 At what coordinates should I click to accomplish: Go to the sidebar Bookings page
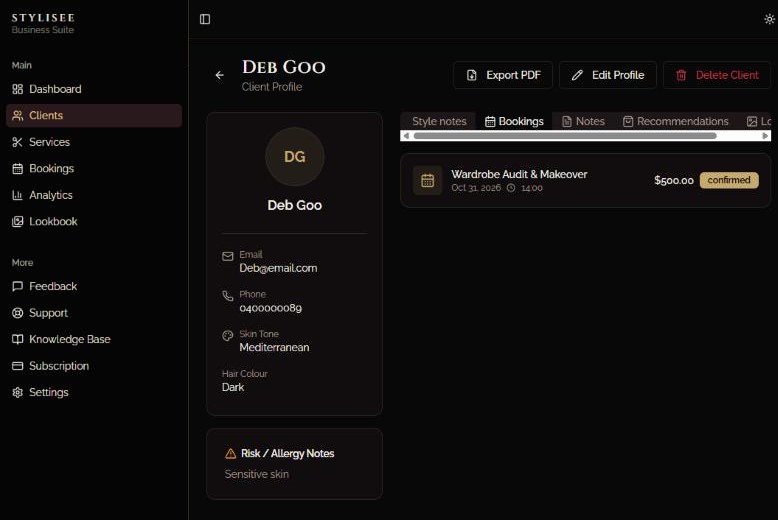(x=94, y=168)
